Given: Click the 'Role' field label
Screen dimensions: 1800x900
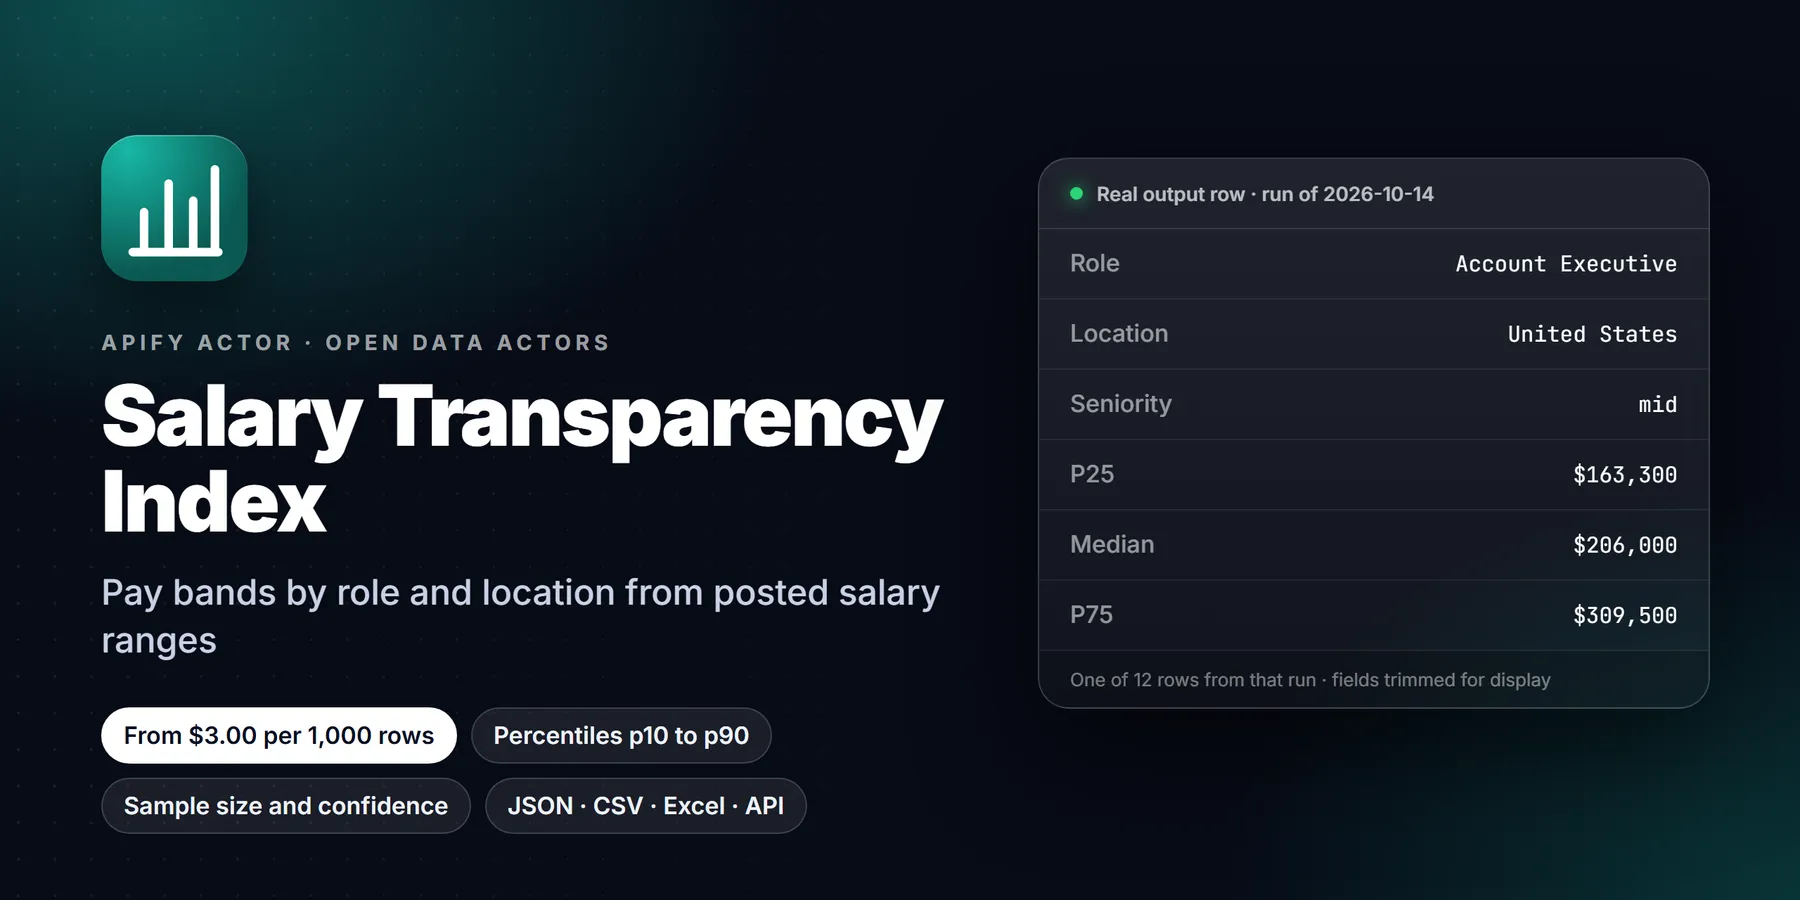Looking at the screenshot, I should [x=1095, y=264].
